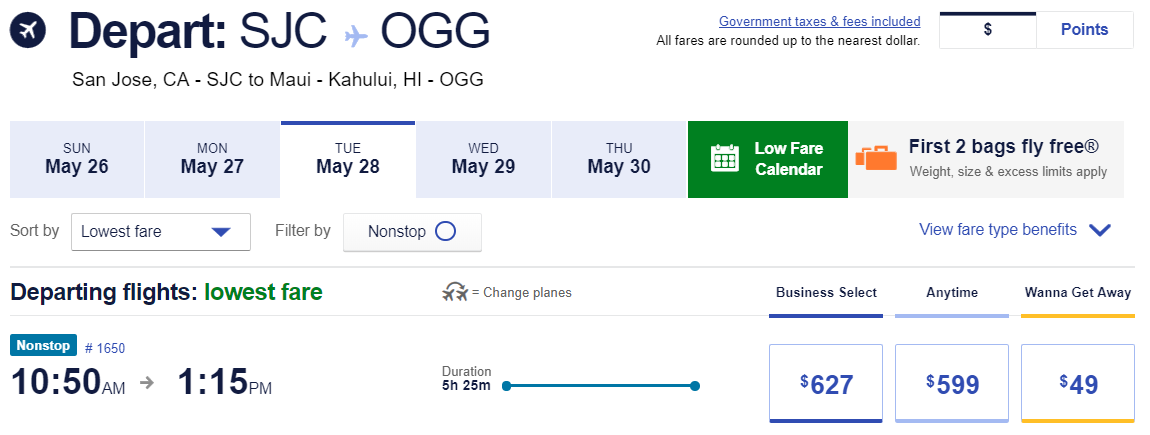
Task: Click the arrow between SJC and OGG
Action: 356,34
